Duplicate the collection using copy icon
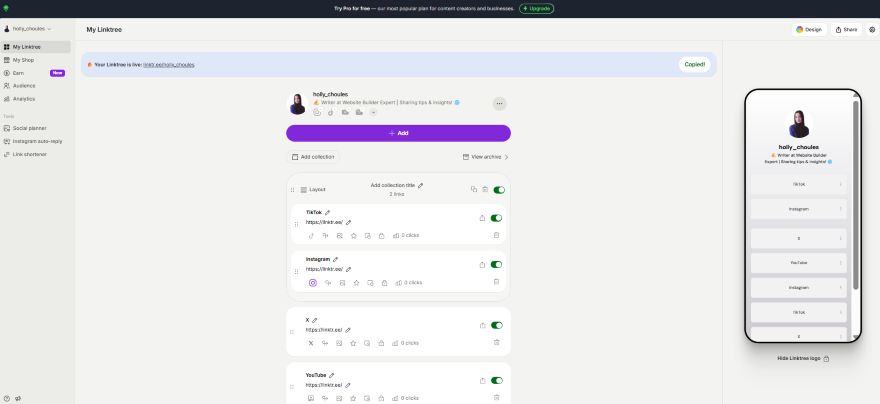This screenshot has width=880, height=404. (x=474, y=190)
